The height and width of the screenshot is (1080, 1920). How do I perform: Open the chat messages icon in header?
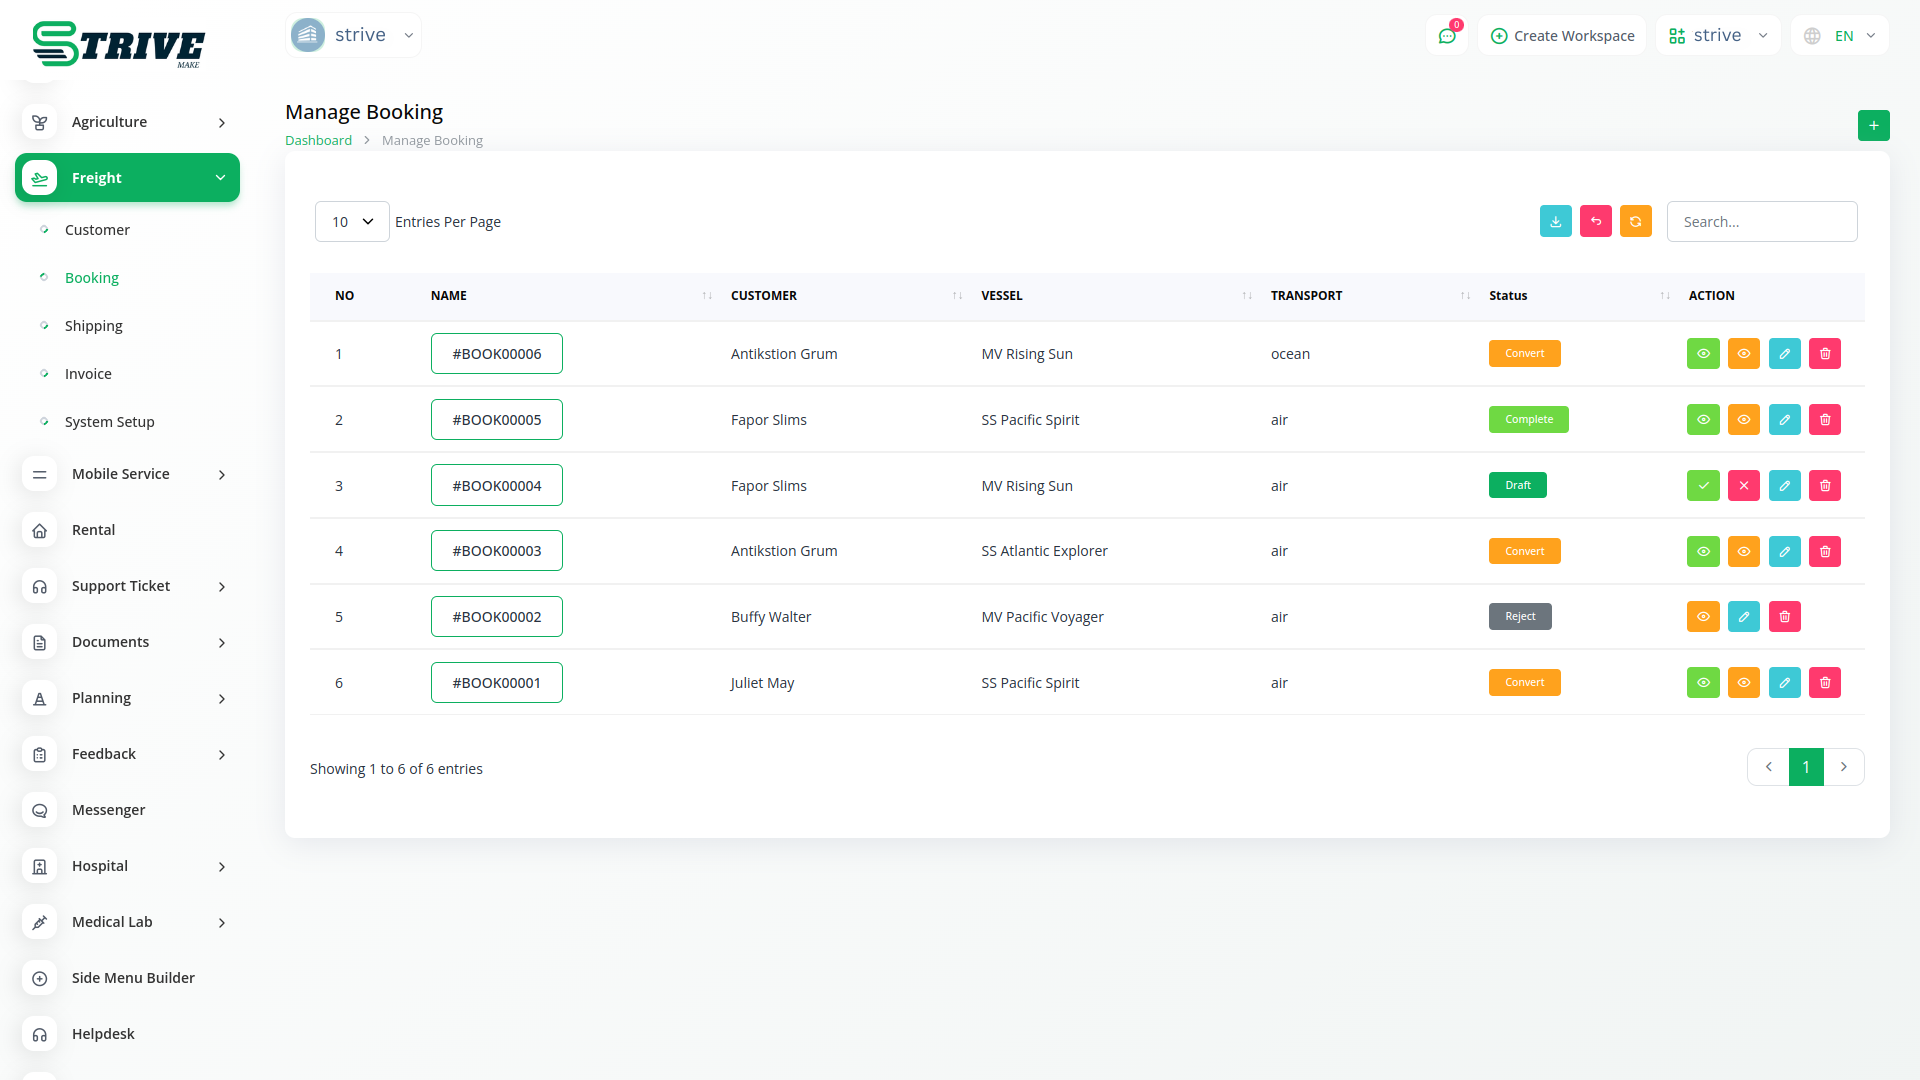[x=1446, y=36]
